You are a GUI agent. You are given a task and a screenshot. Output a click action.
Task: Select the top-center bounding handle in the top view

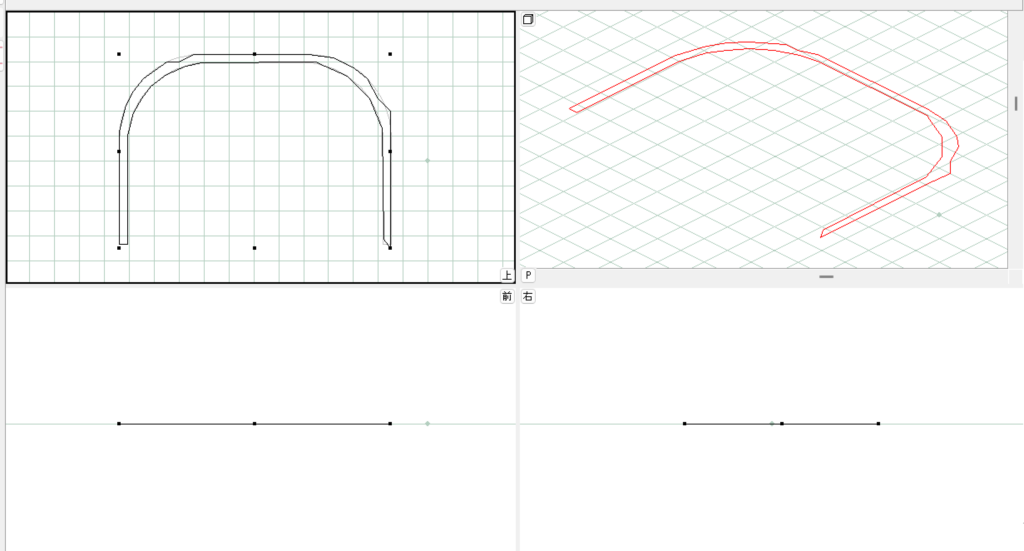255,54
